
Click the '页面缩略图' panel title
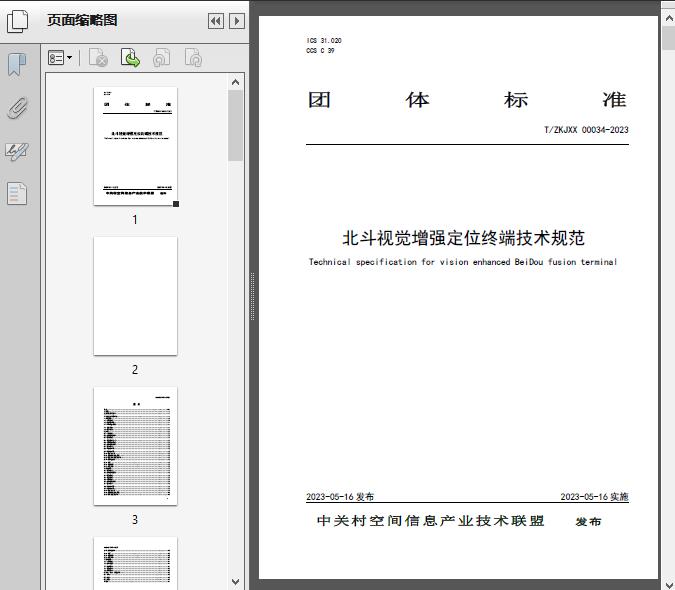82,20
